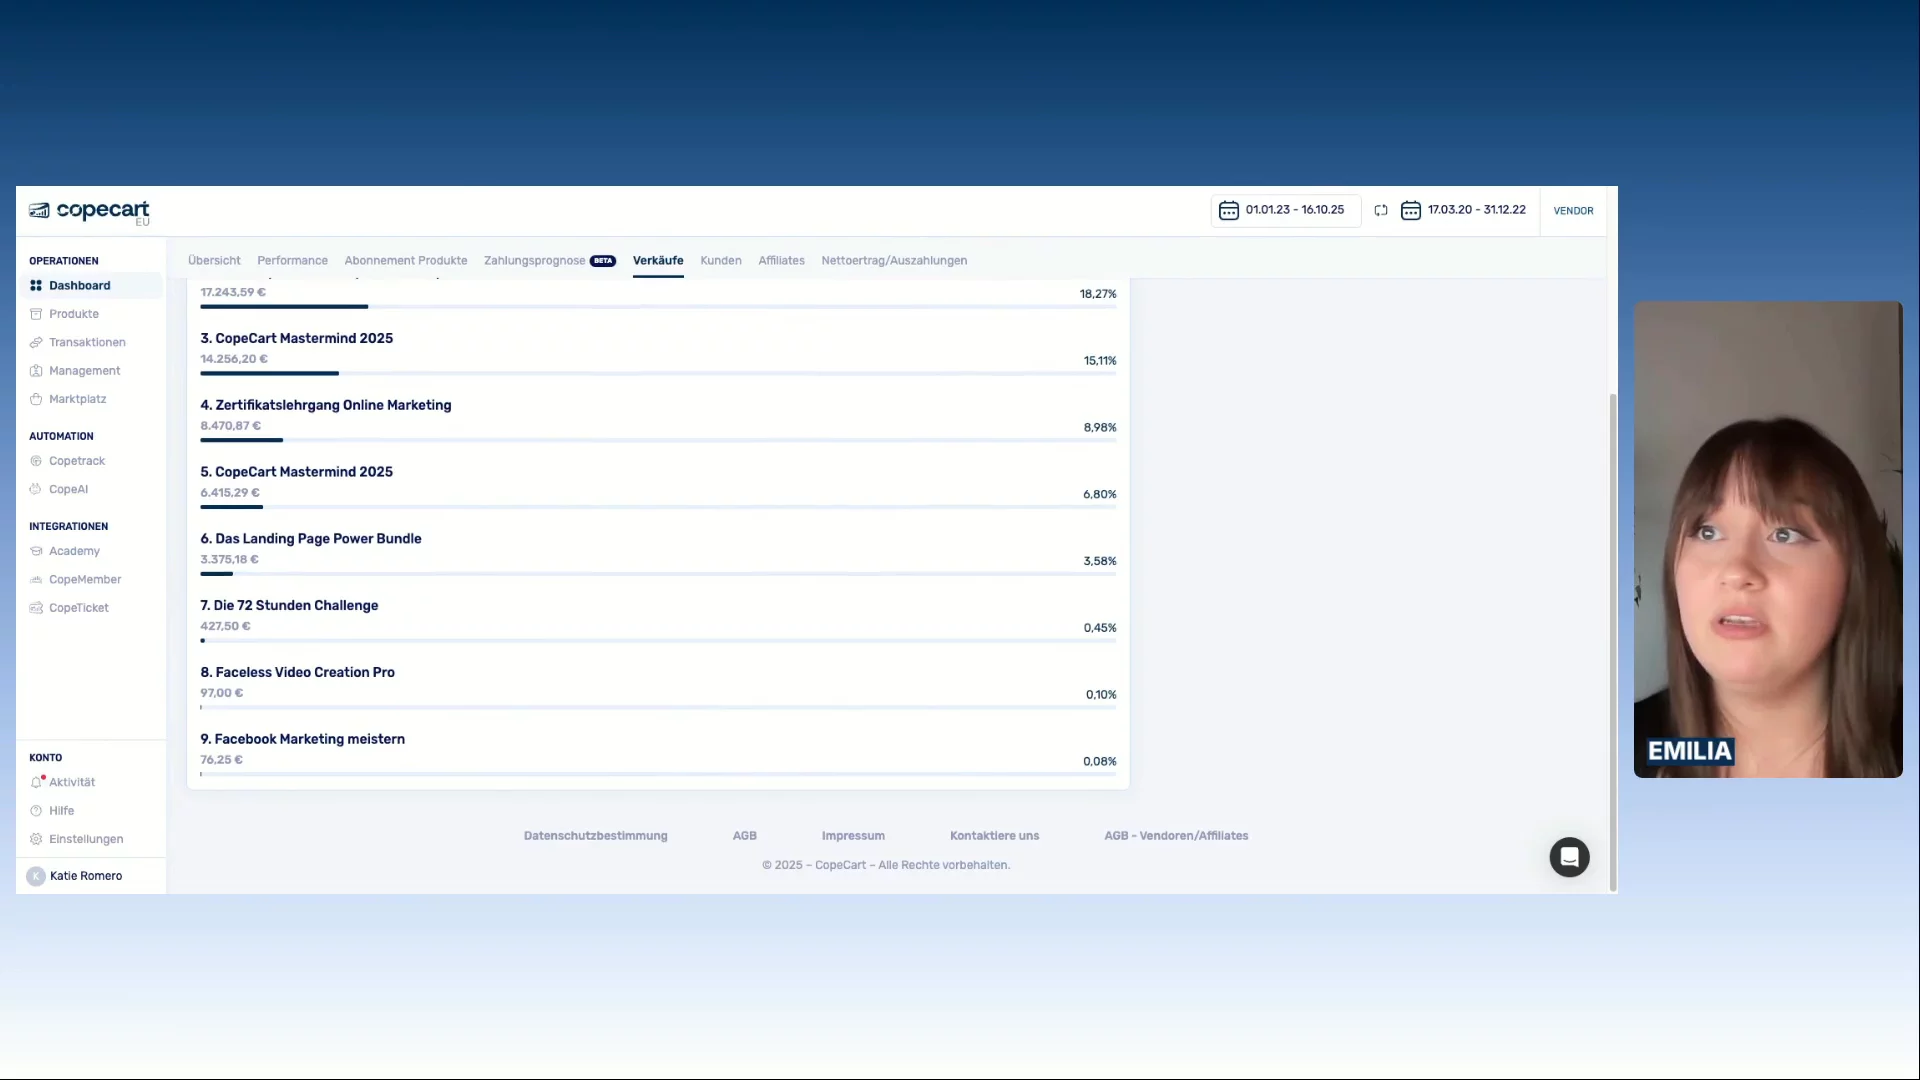The height and width of the screenshot is (1080, 1920).
Task: Toggle the date comparison swap icon
Action: pyautogui.click(x=1381, y=211)
